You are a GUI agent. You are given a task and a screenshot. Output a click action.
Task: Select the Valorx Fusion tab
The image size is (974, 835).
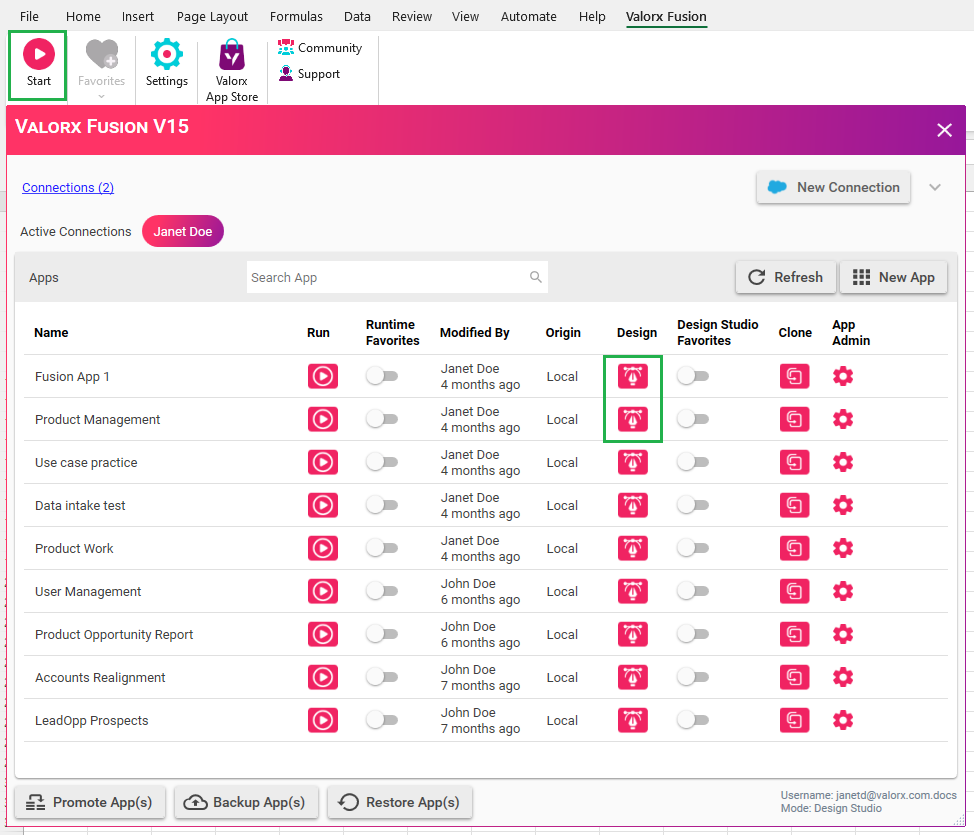pos(666,17)
